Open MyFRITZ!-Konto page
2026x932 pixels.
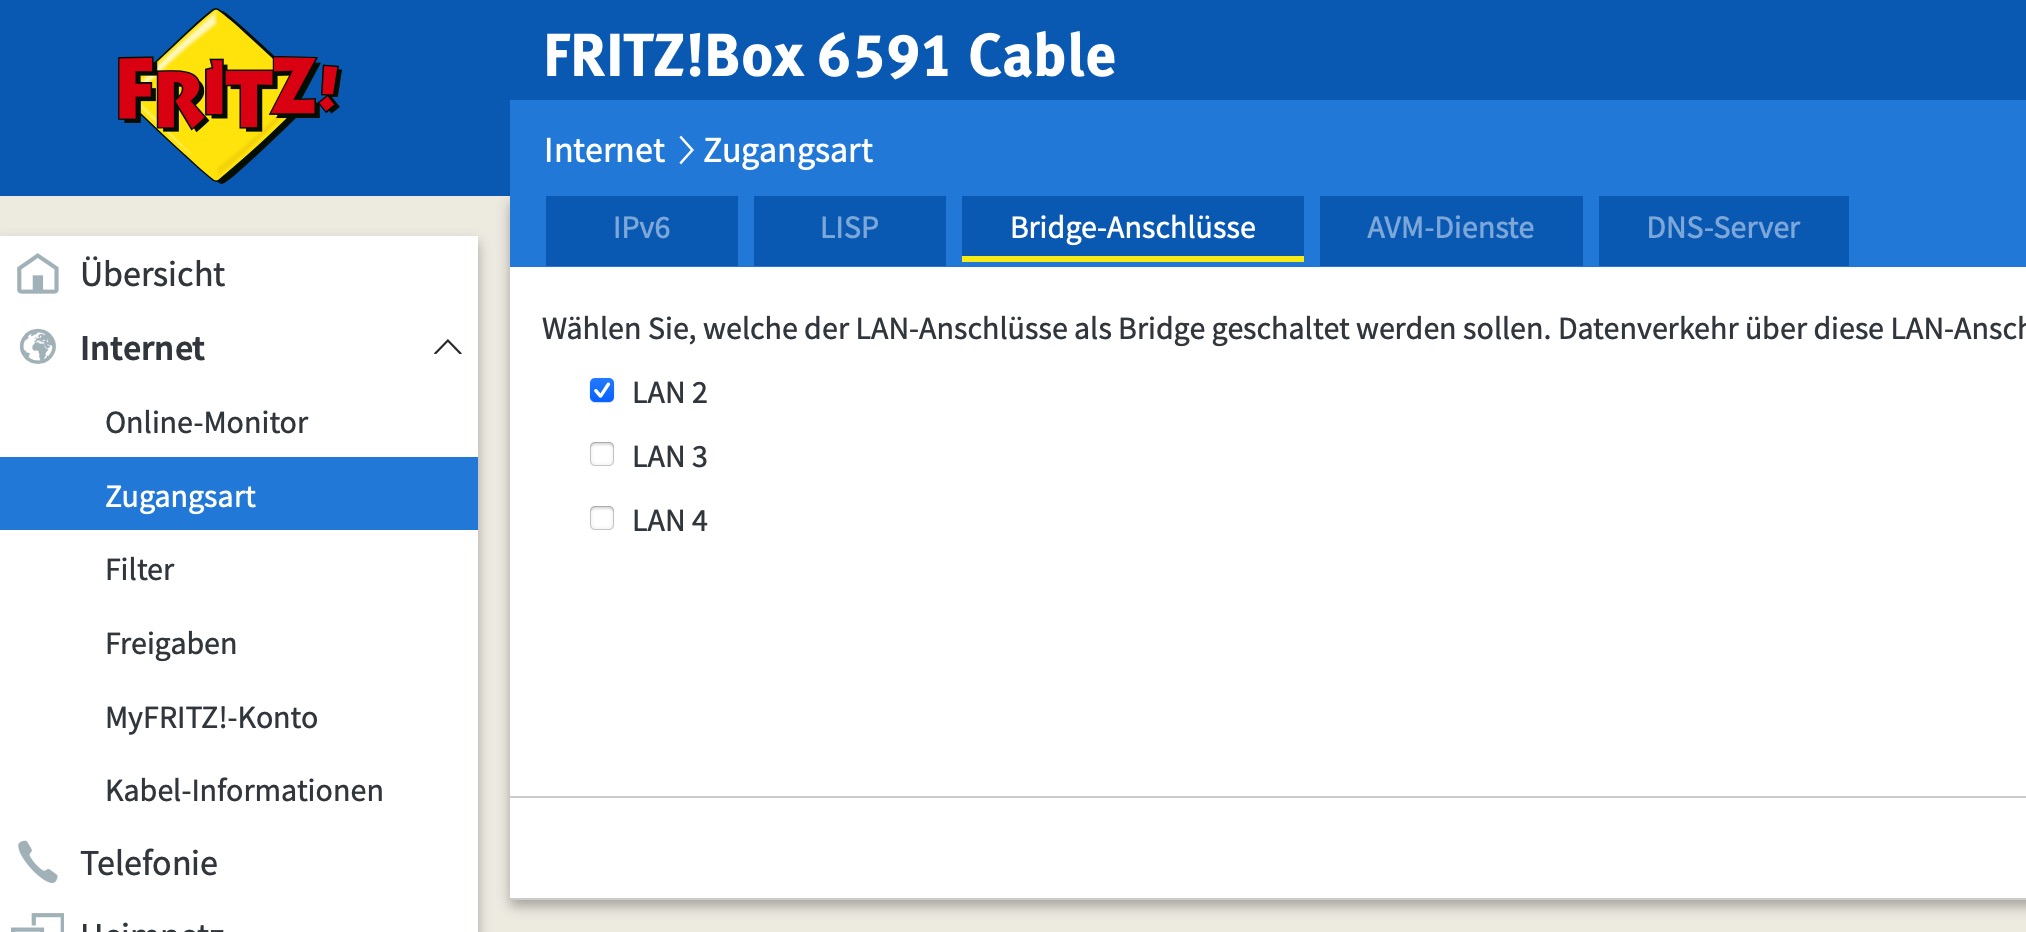pos(211,718)
